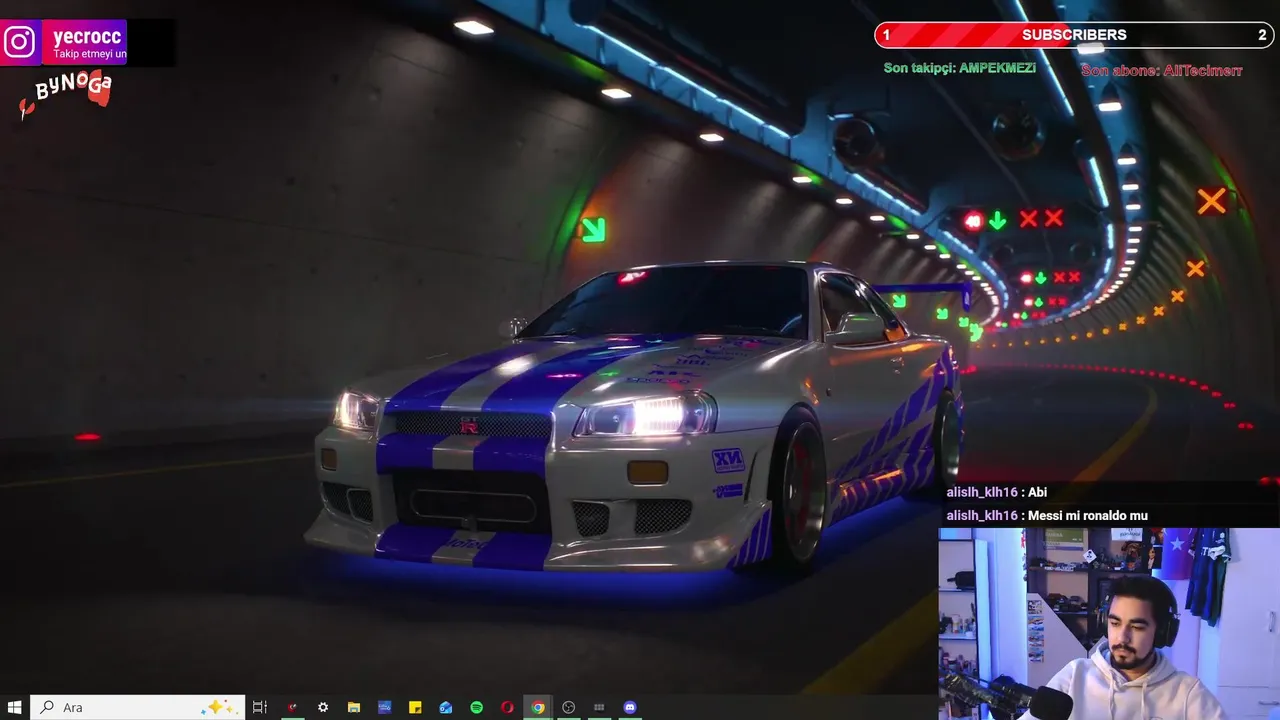
Task: Open the Outlook mail taskbar icon
Action: (x=446, y=707)
